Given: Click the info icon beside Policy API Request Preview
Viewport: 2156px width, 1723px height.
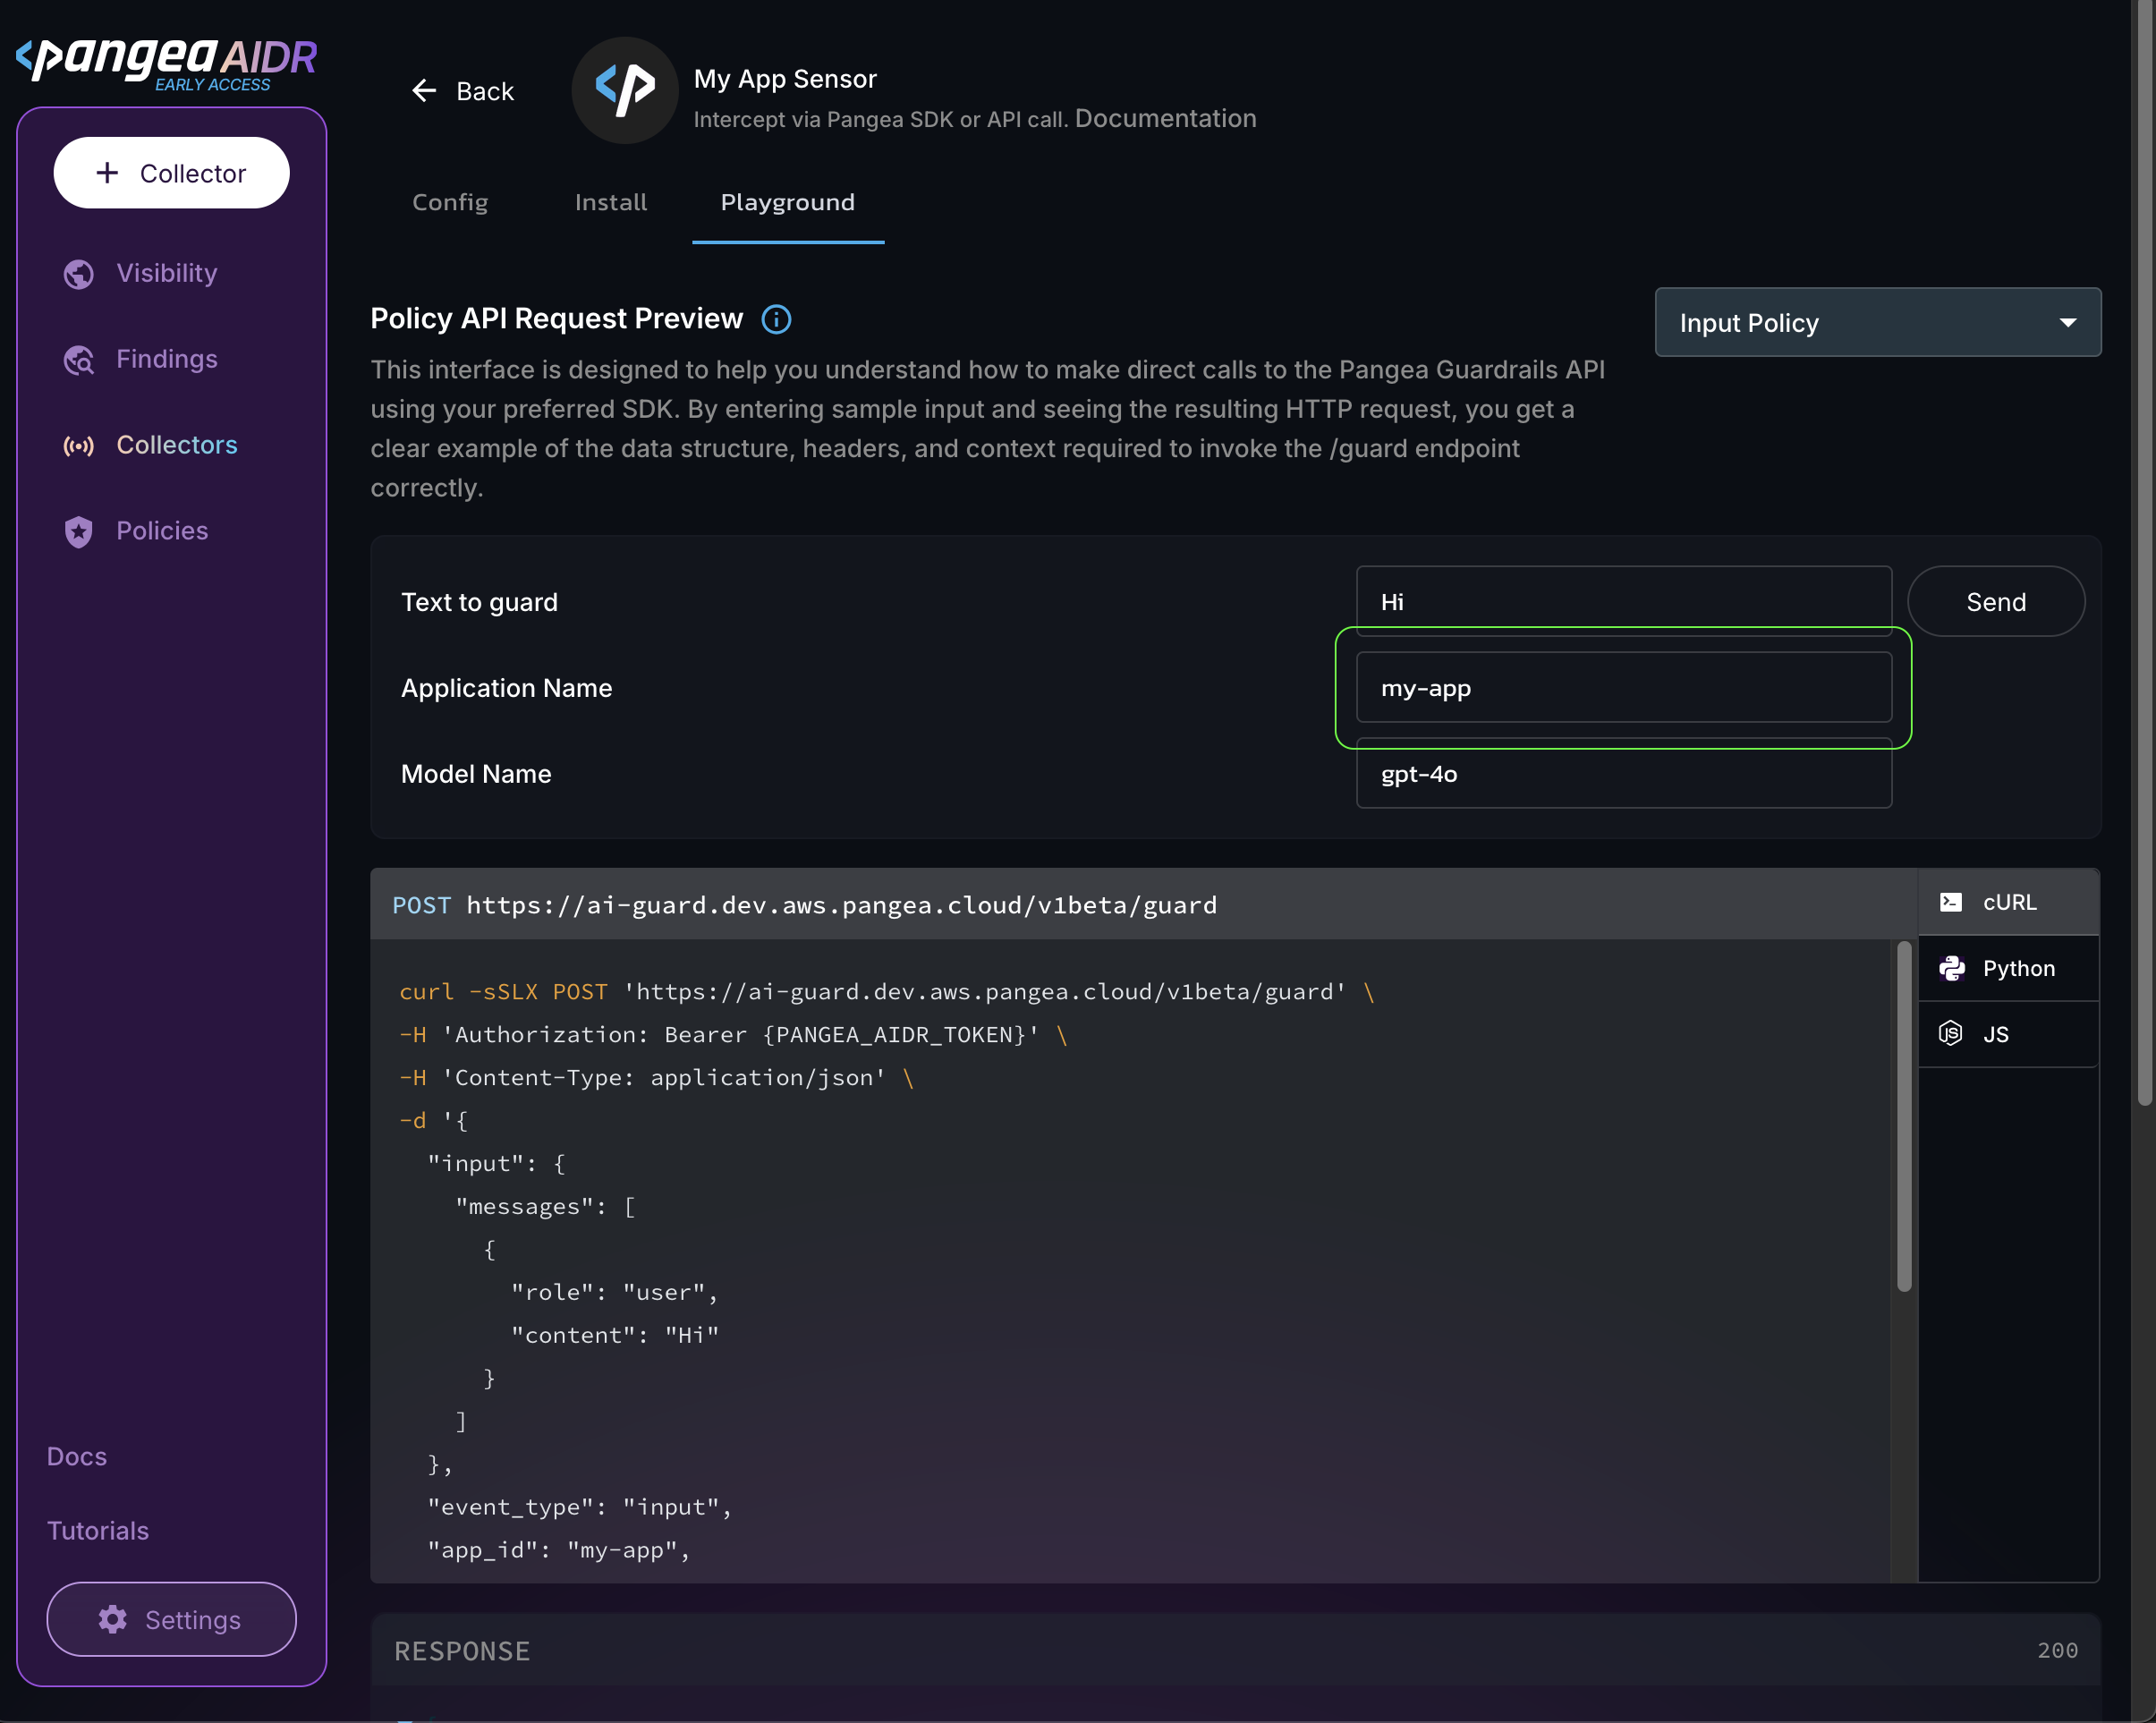Looking at the screenshot, I should point(776,319).
